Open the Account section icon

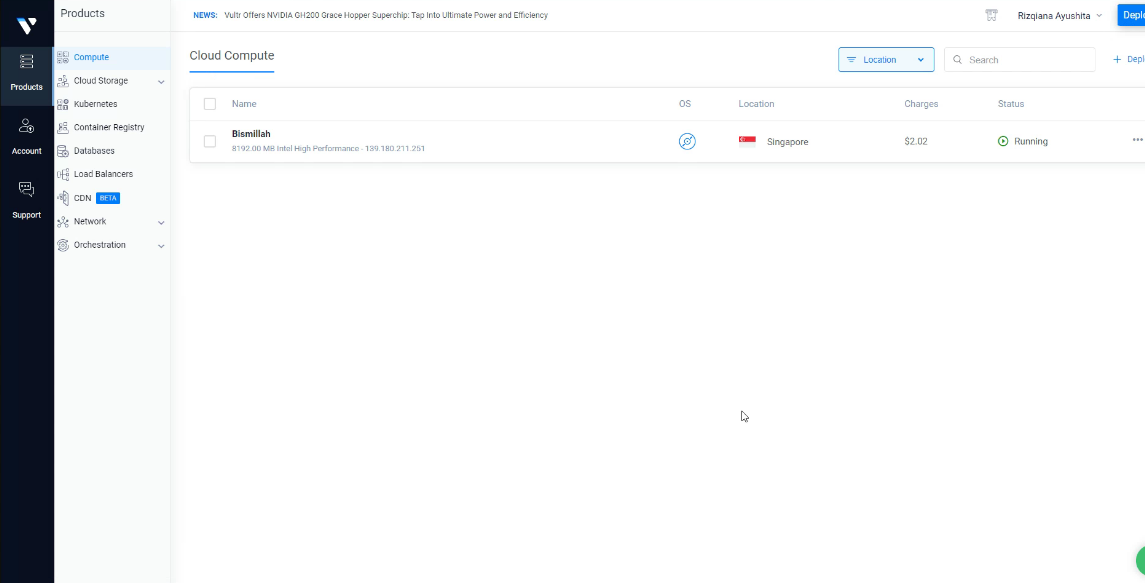coord(26,137)
